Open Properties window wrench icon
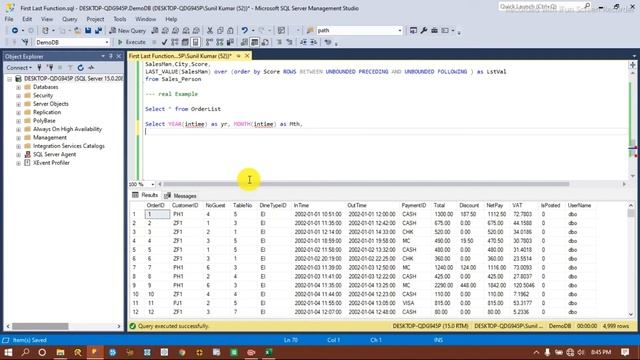Viewport: 640px width, 360px height. tap(424, 31)
